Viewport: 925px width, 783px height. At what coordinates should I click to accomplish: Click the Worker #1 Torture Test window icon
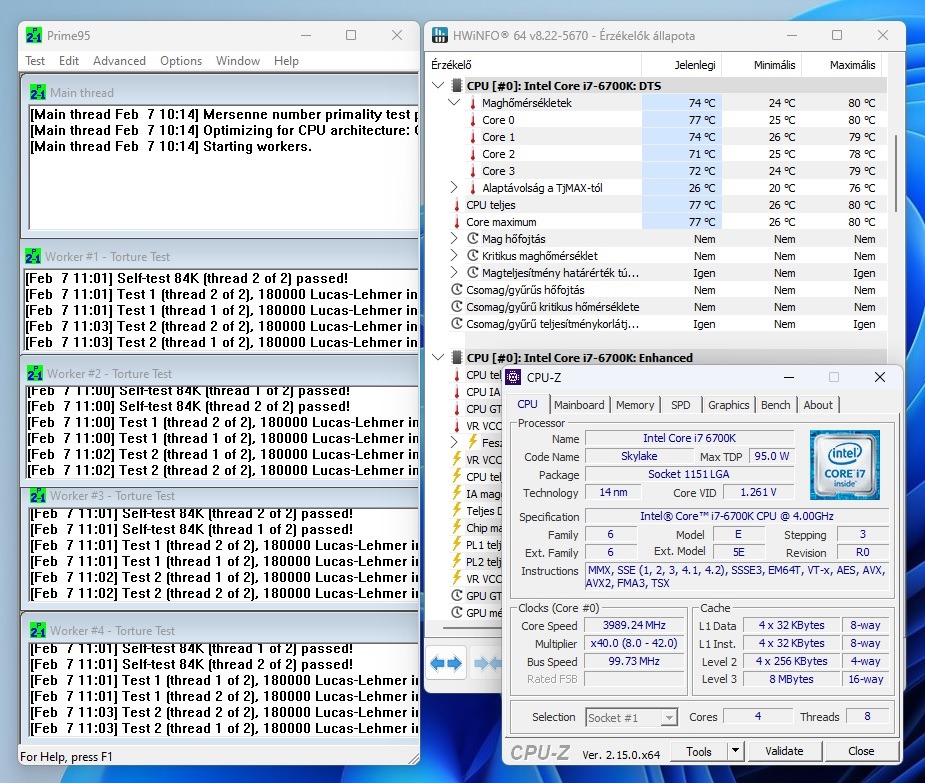34,256
